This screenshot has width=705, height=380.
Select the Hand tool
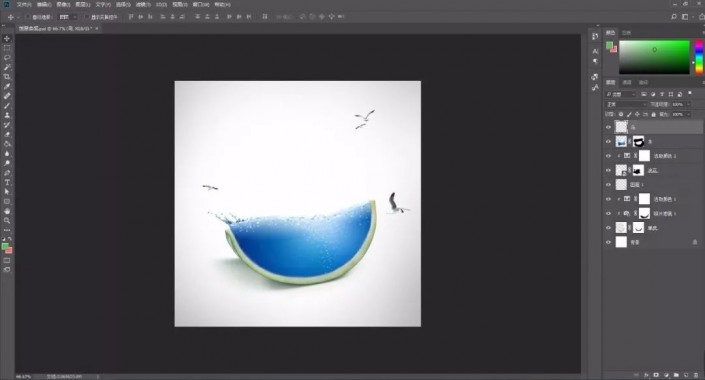coord(7,211)
